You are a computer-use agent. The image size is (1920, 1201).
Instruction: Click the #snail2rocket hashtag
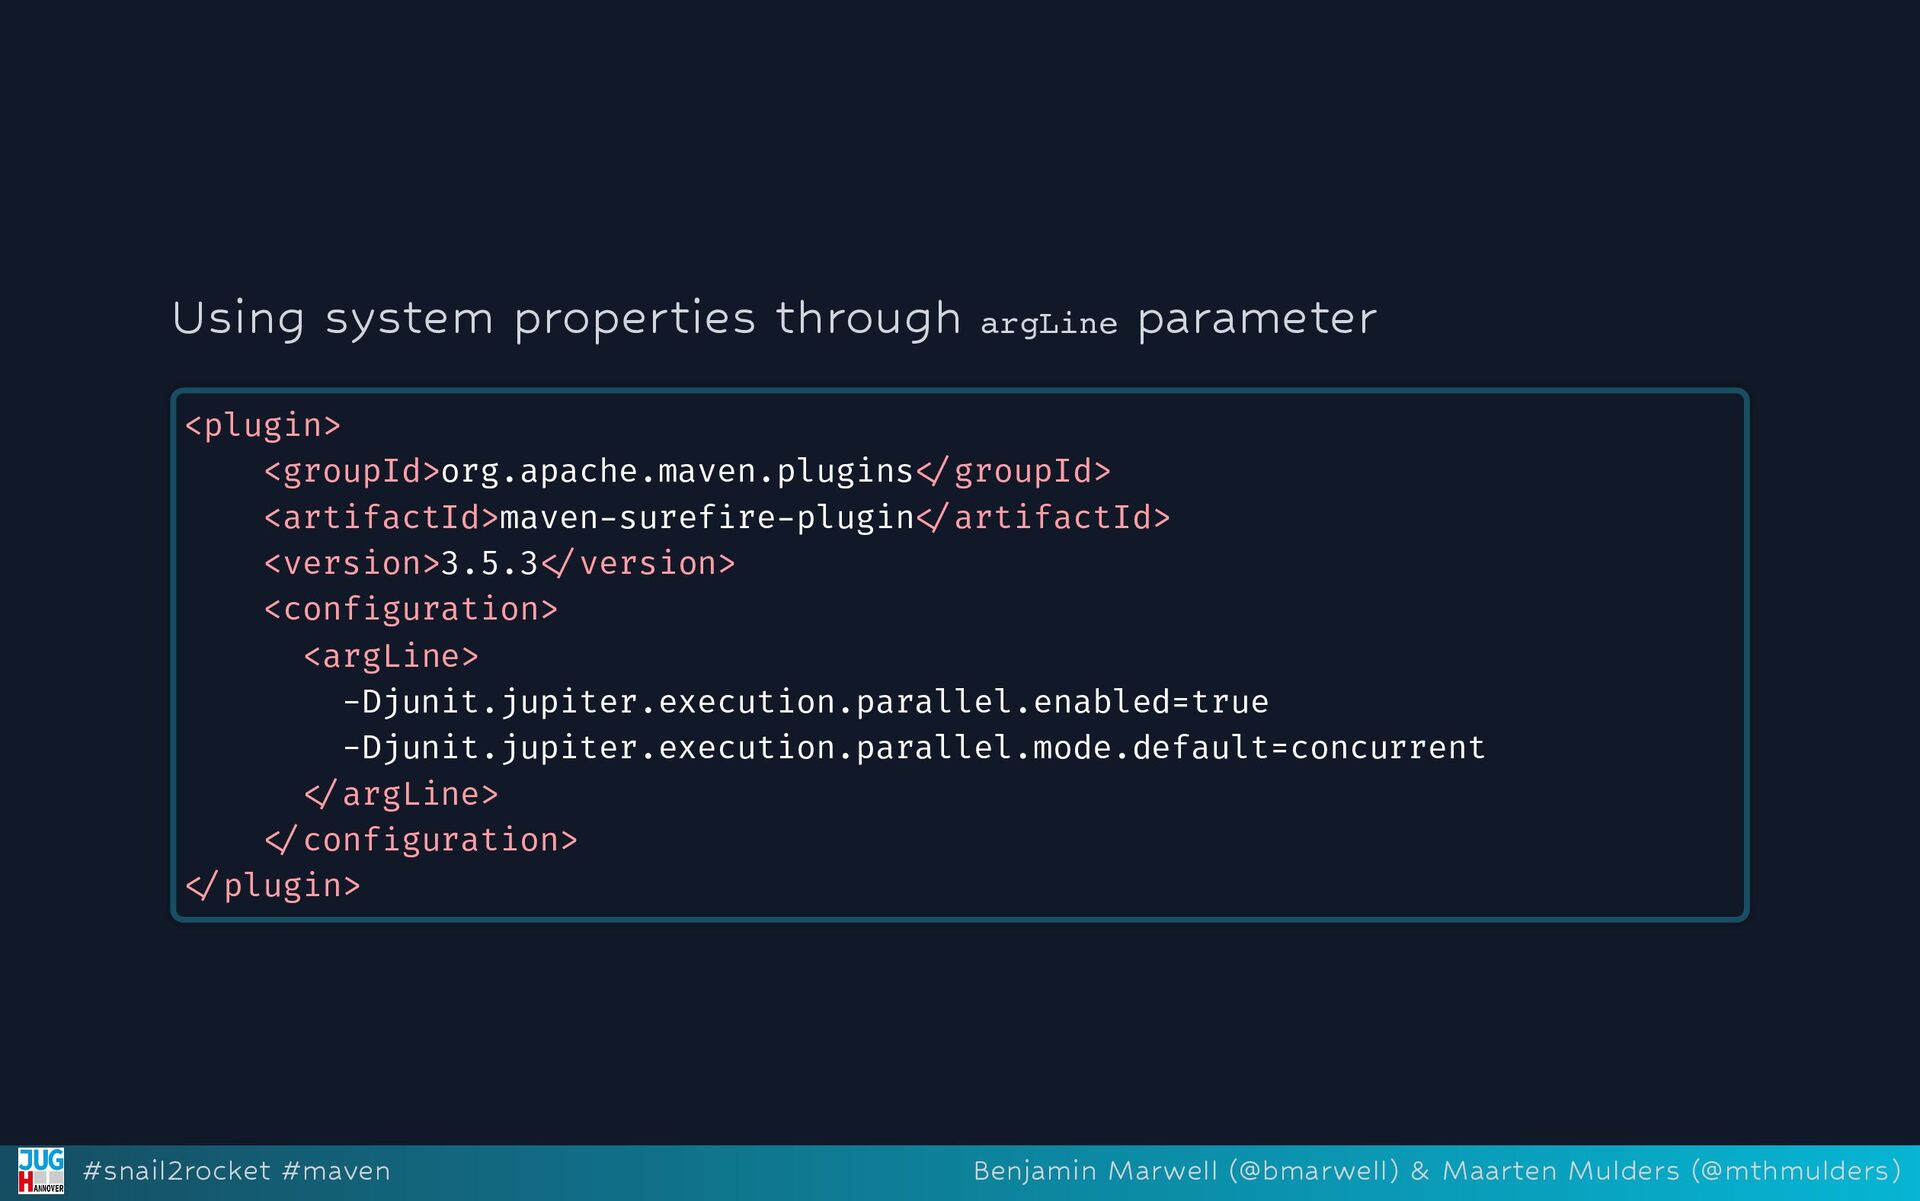point(176,1171)
